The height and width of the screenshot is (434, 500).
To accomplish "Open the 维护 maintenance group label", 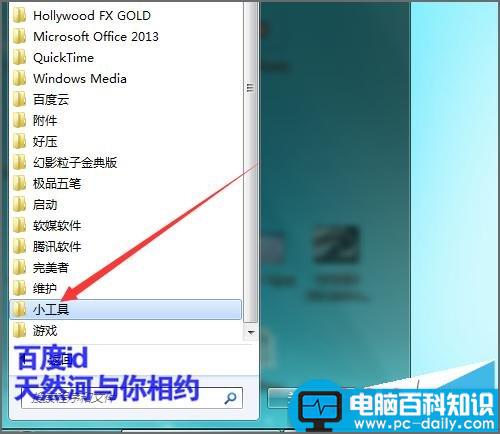I will [45, 289].
